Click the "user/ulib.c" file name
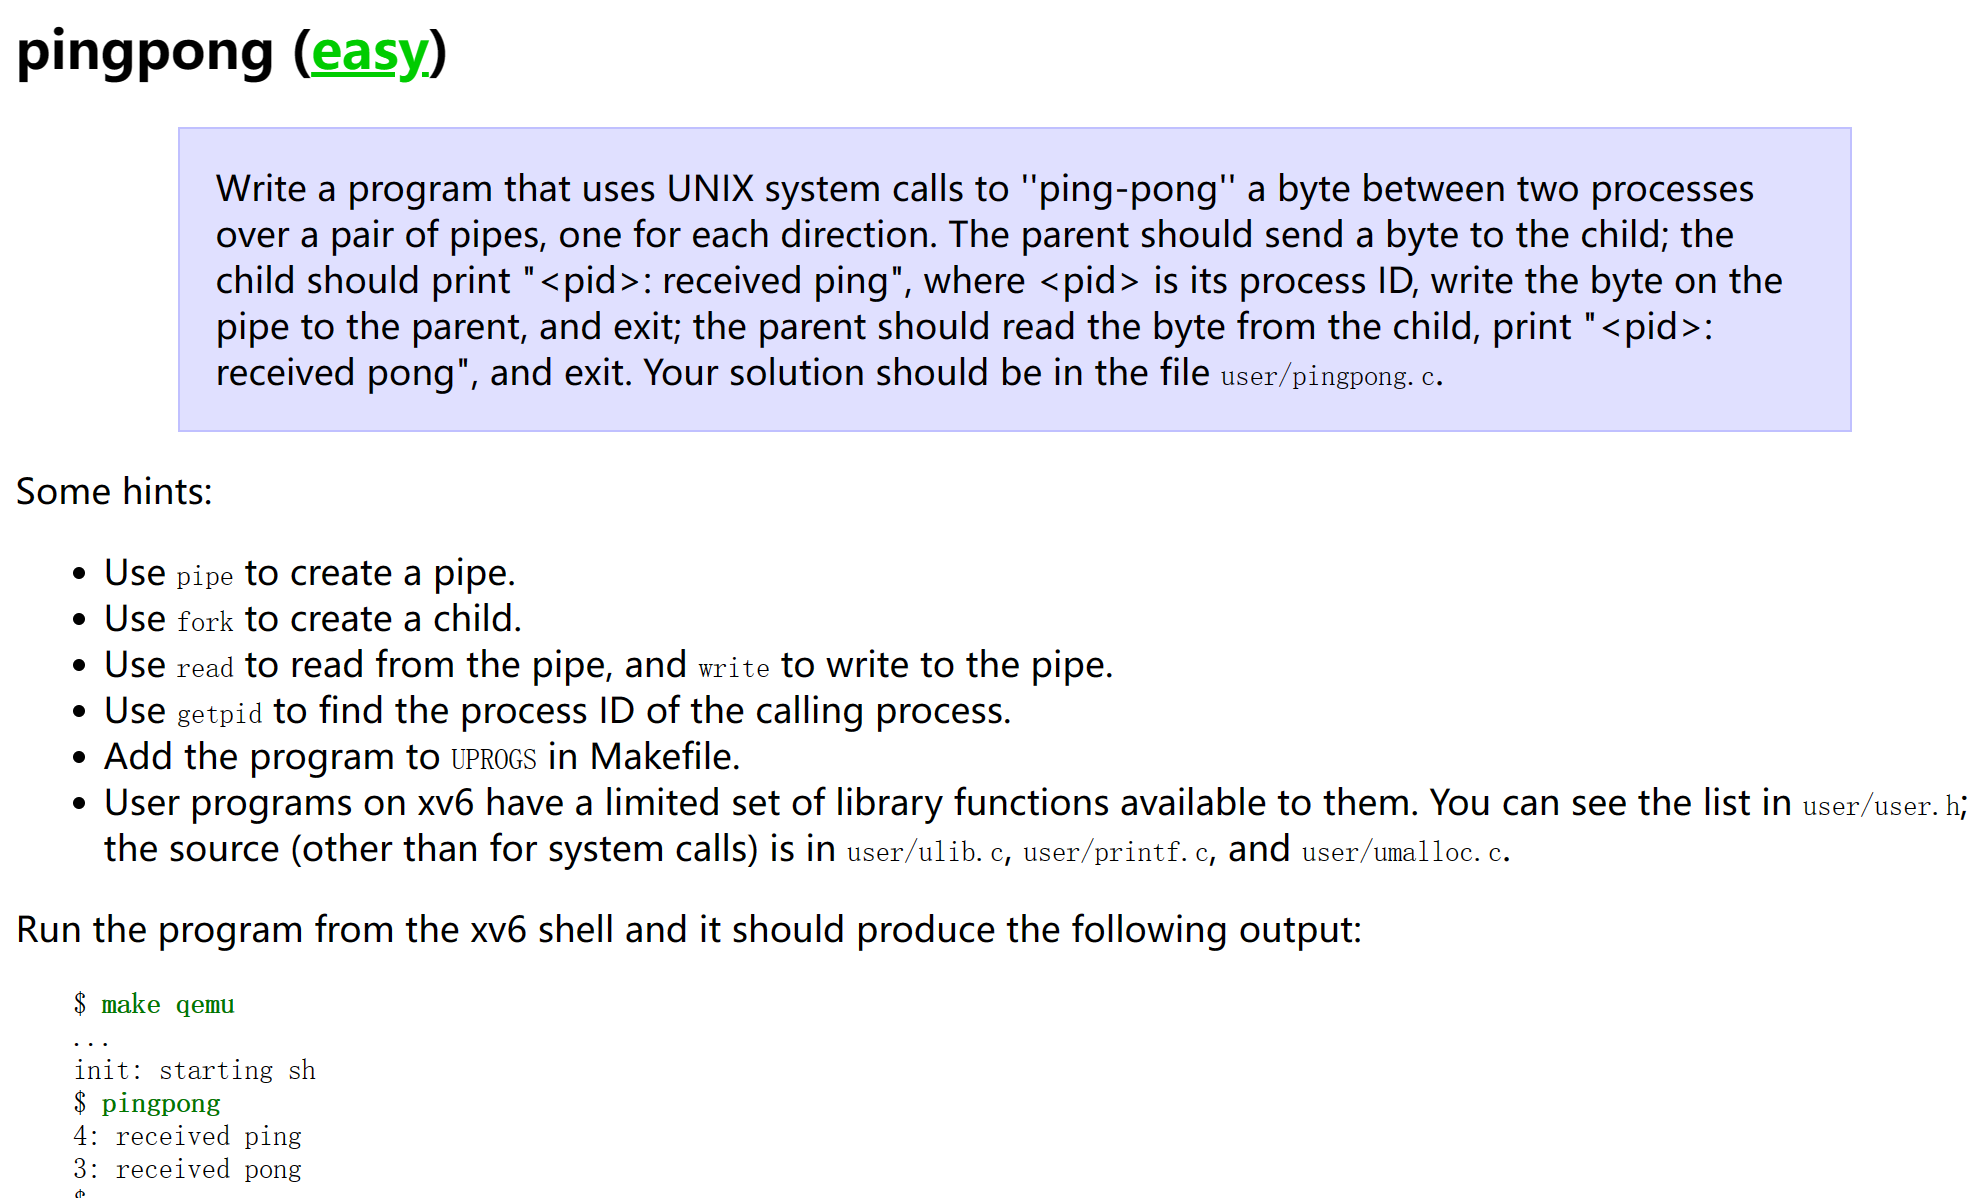Image resolution: width=1984 pixels, height=1198 pixels. click(x=925, y=853)
